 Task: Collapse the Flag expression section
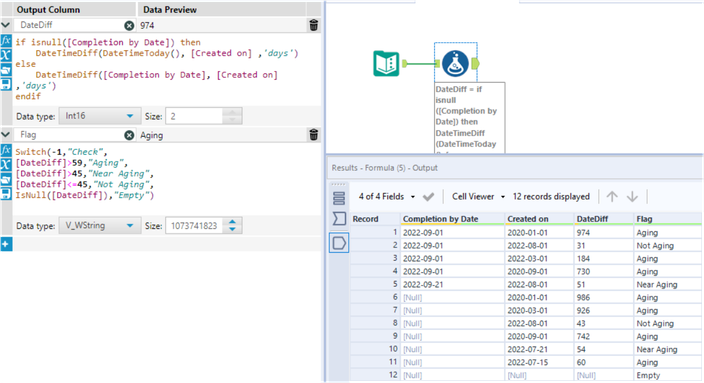[x=6, y=134]
